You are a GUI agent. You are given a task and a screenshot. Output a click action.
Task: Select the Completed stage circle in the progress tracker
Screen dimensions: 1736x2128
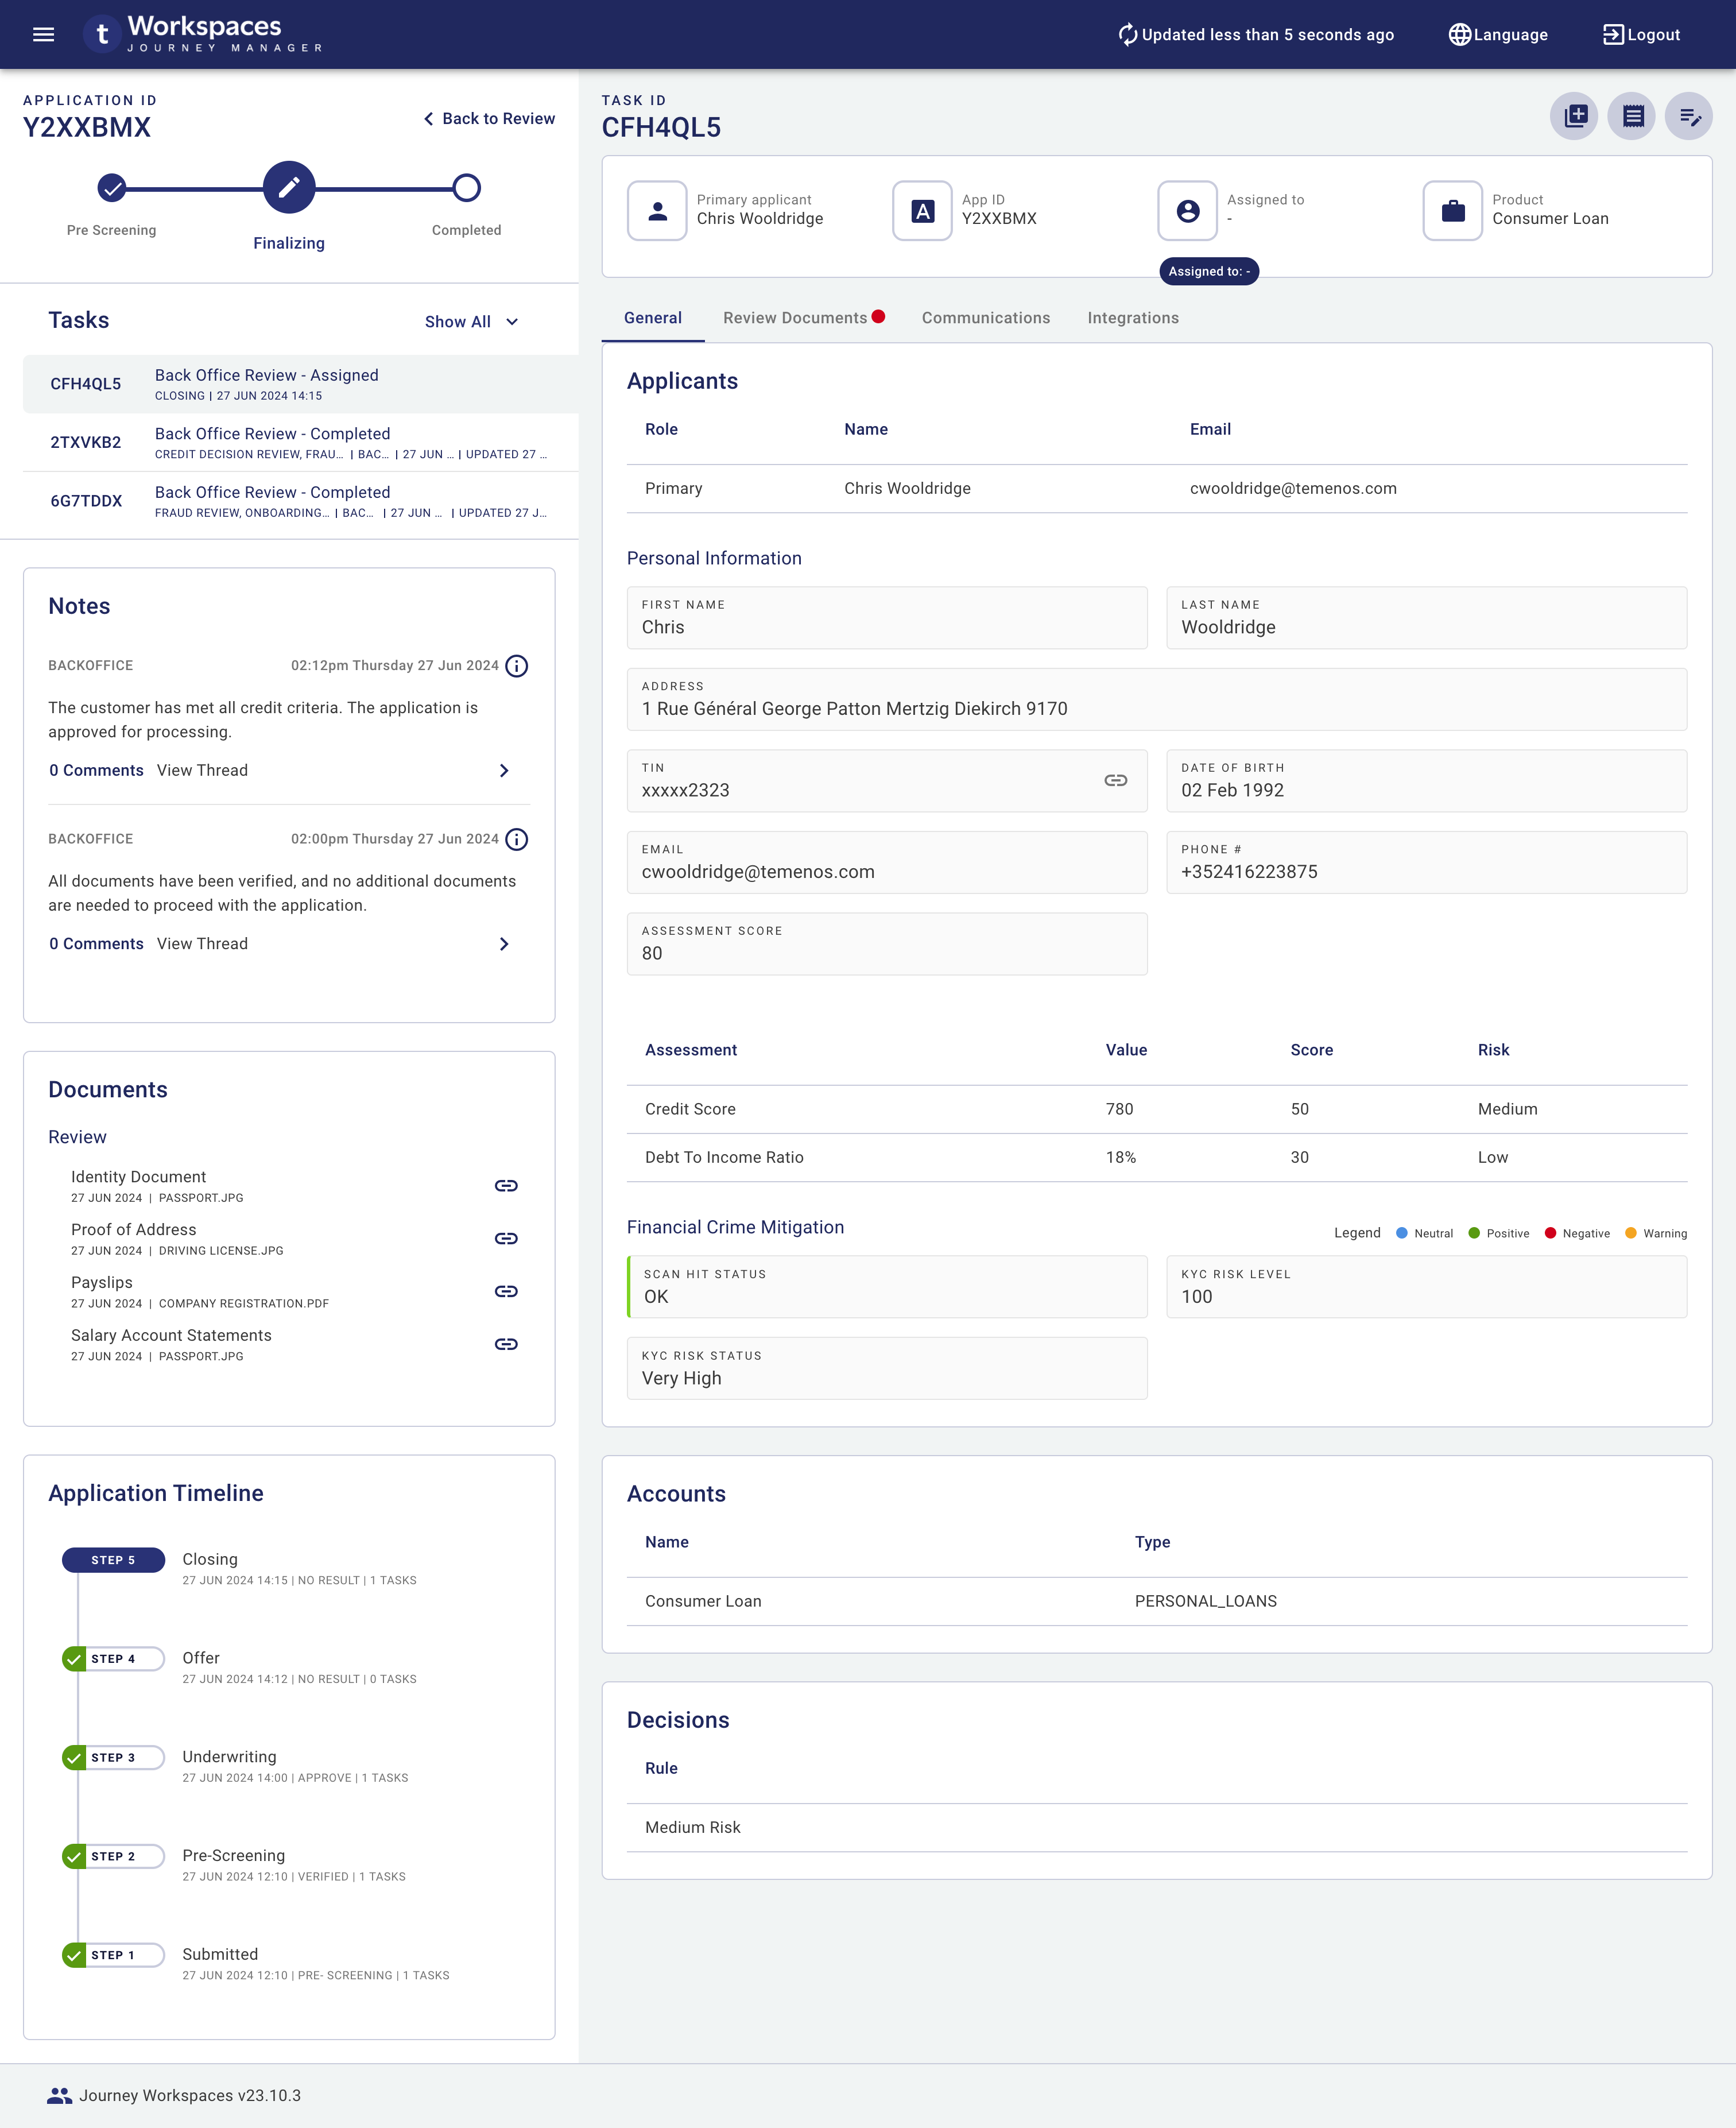point(466,188)
